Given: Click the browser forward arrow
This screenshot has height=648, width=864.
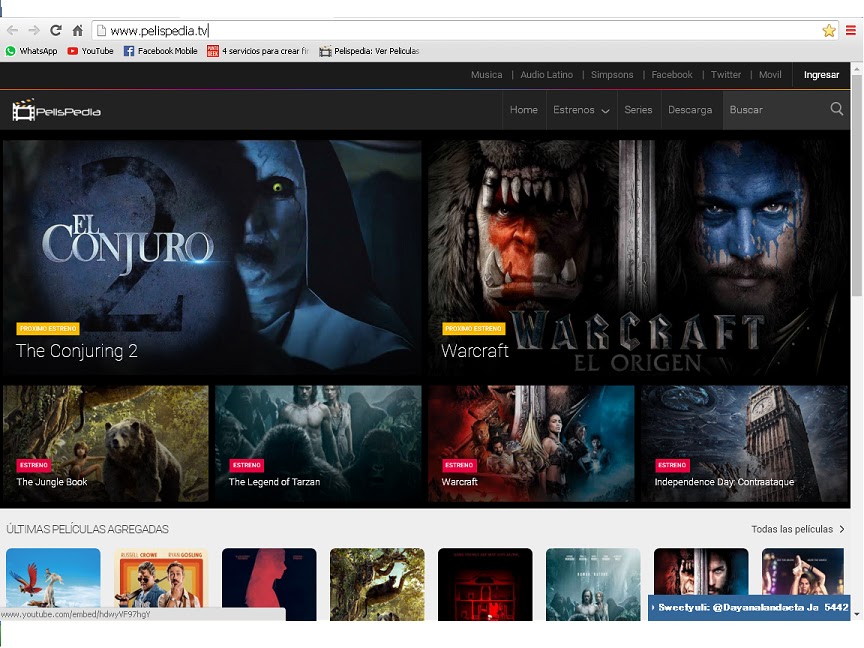Looking at the screenshot, I should click(34, 30).
